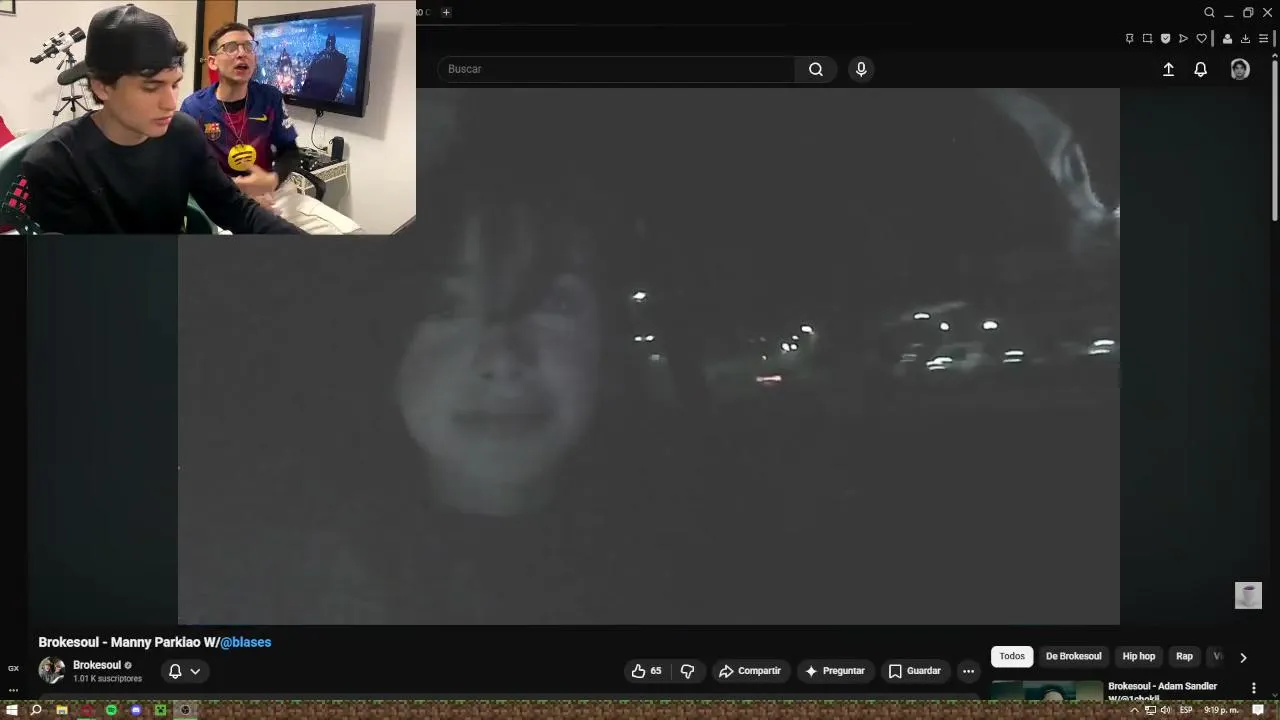Change the ESP input language in tray
This screenshot has height=720, width=1280.
pyautogui.click(x=1186, y=710)
